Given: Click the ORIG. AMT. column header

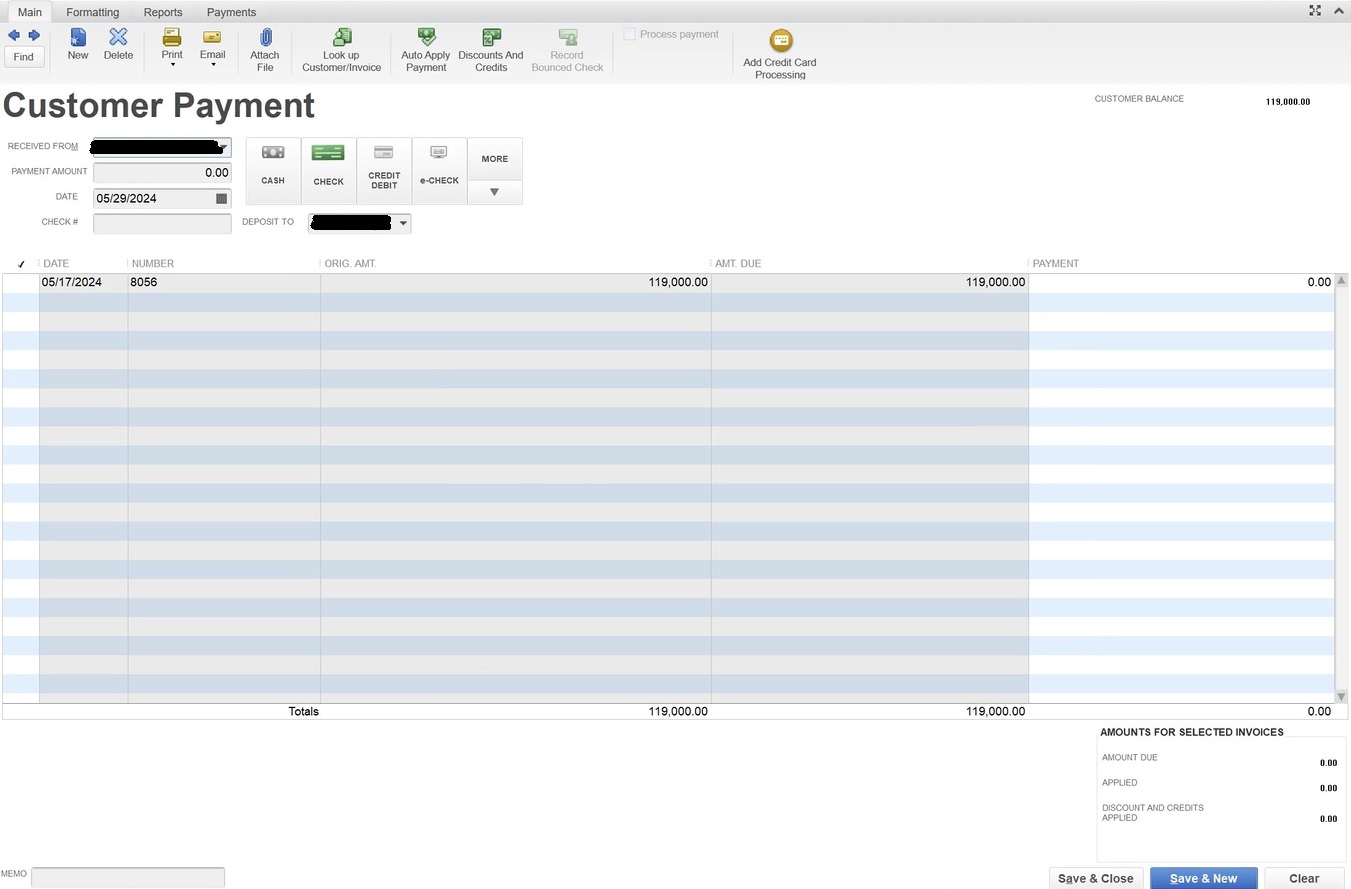Looking at the screenshot, I should tap(350, 264).
